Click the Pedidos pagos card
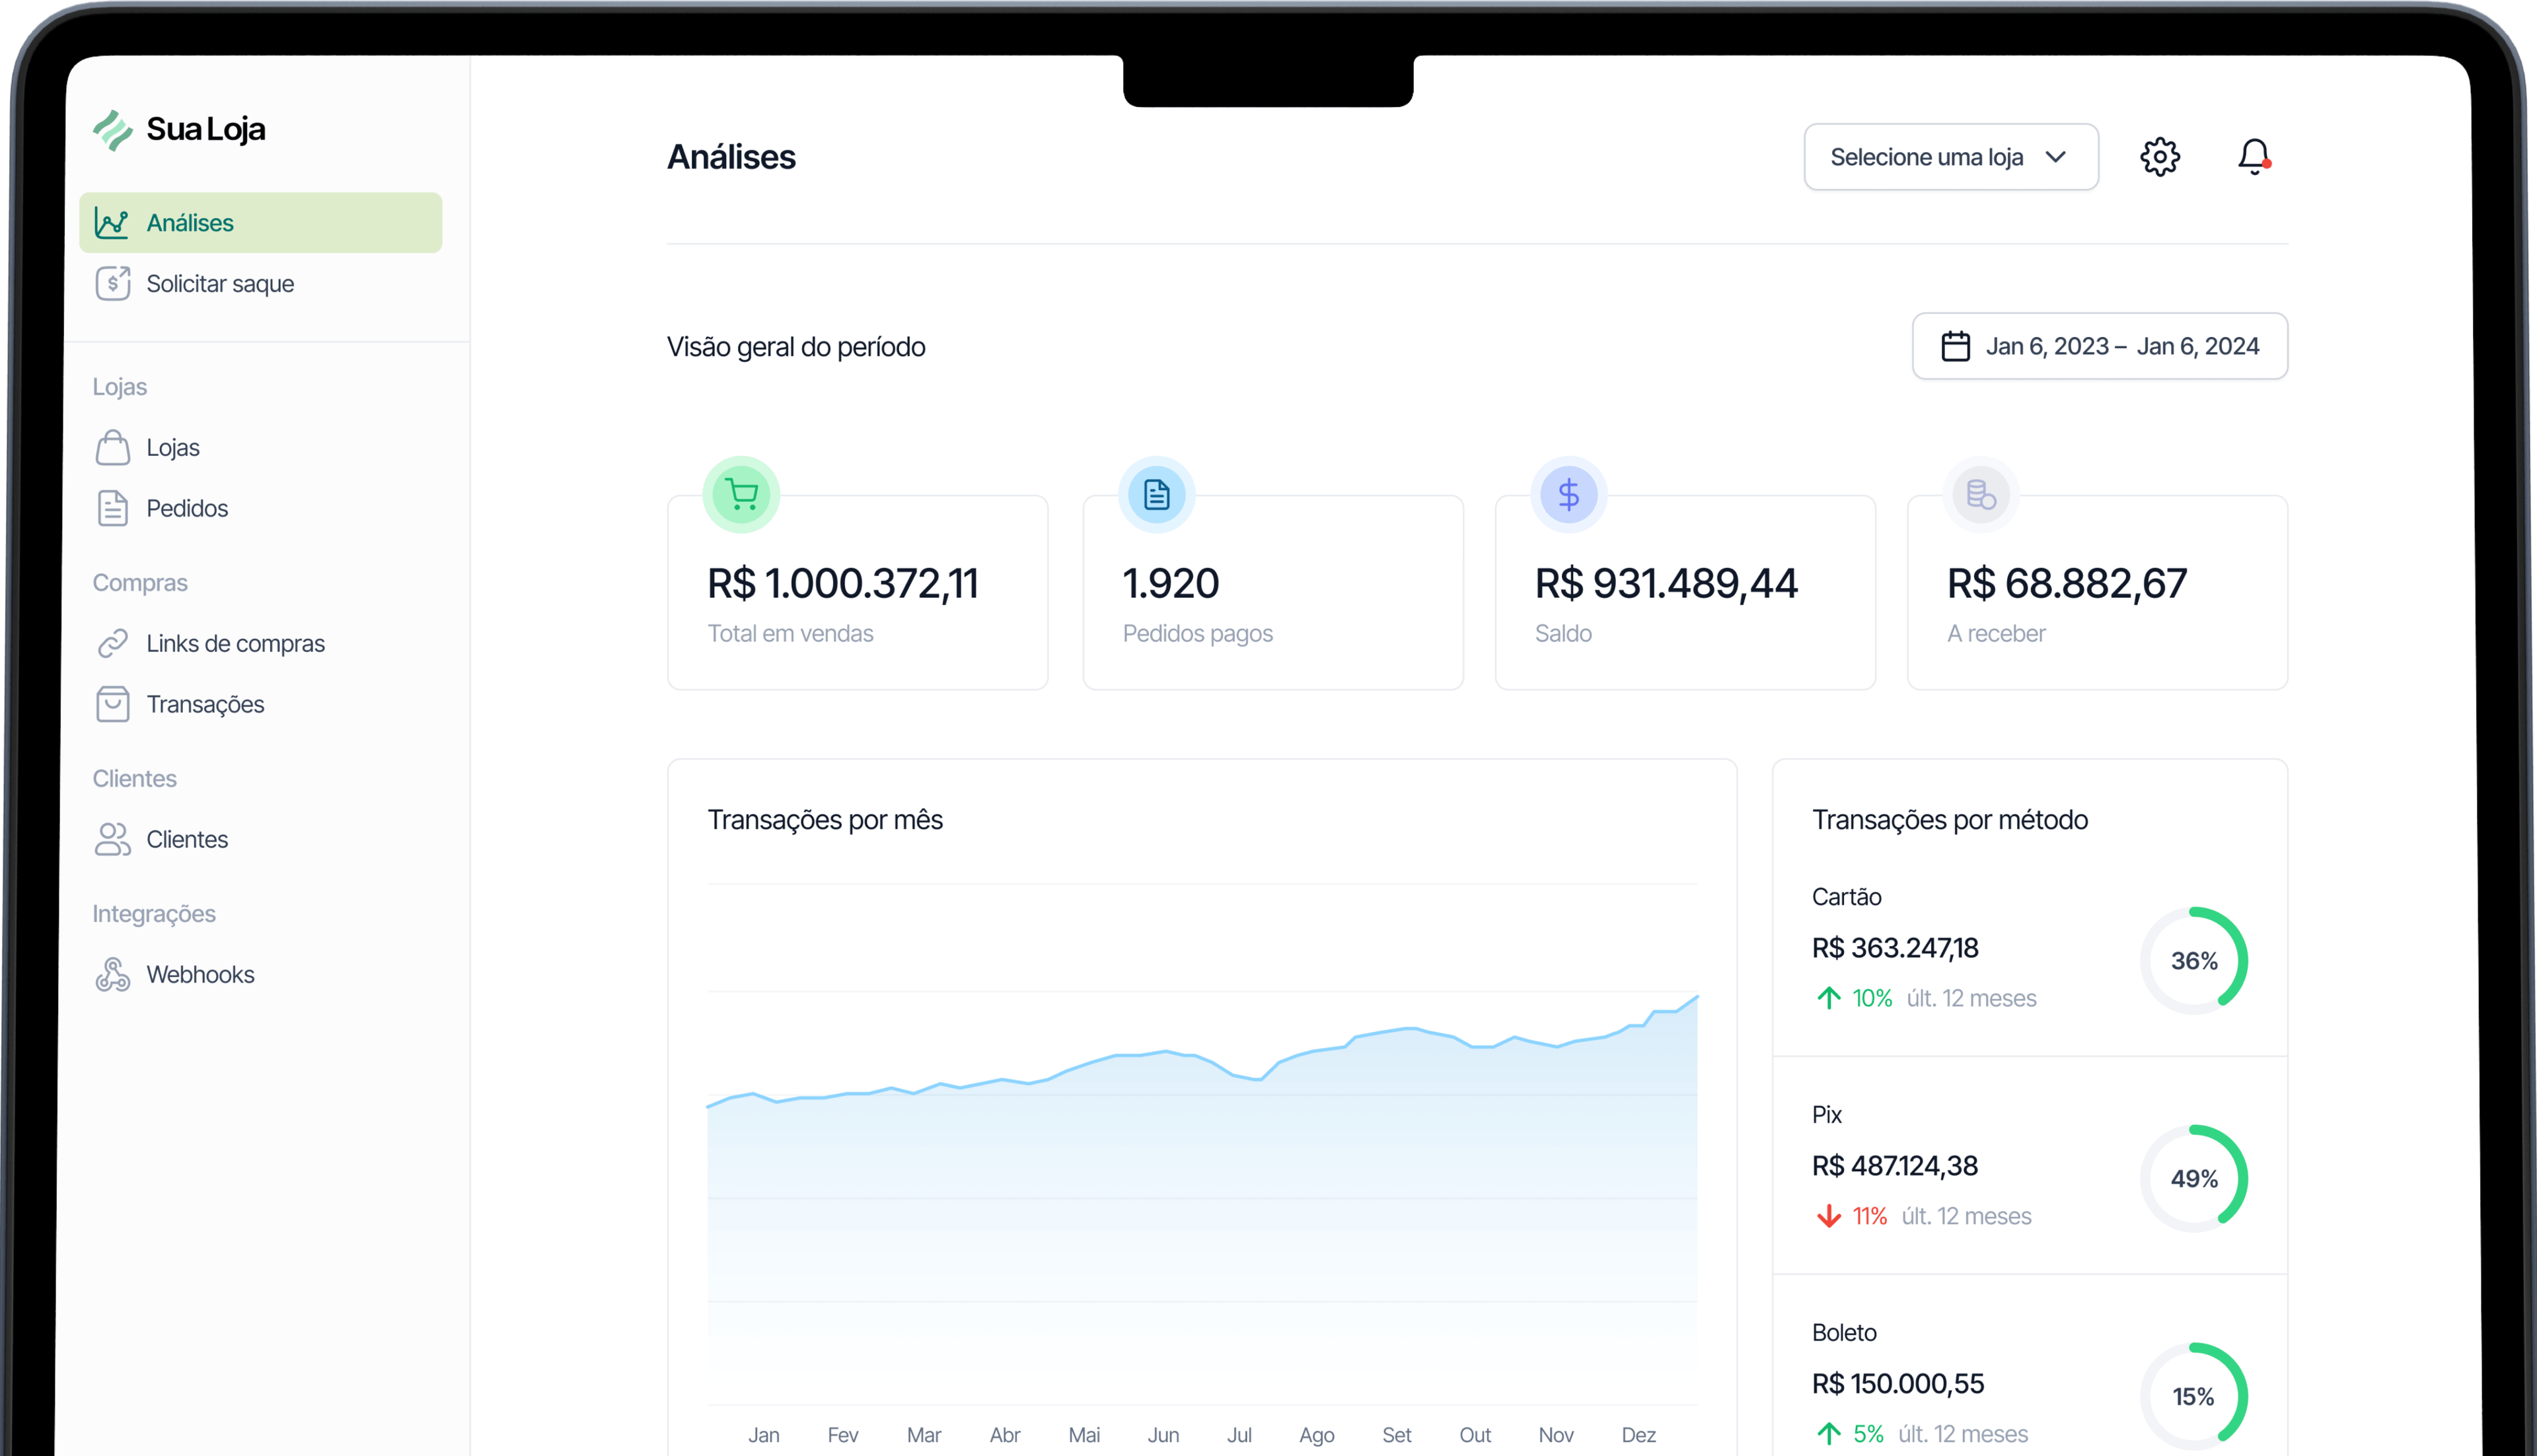2537x1456 pixels. click(x=1273, y=593)
